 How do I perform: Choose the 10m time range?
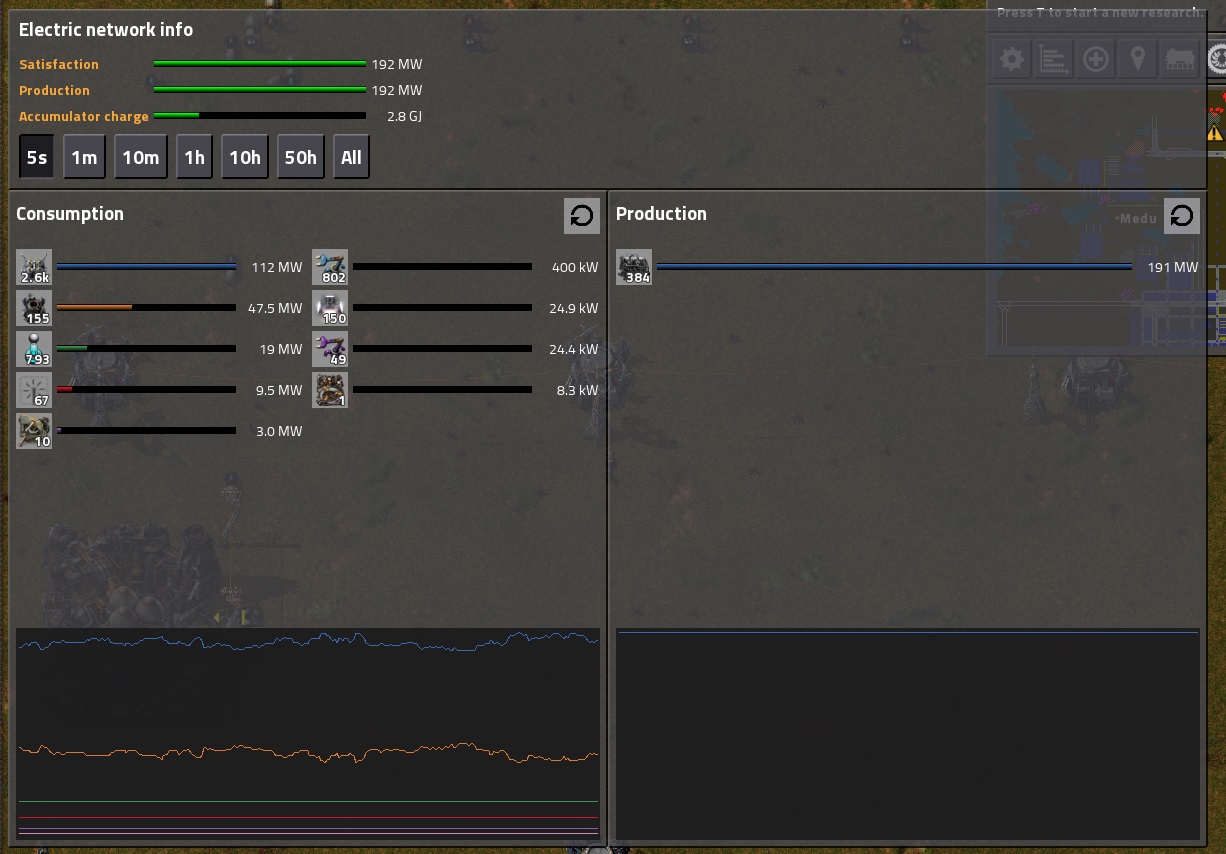point(141,158)
